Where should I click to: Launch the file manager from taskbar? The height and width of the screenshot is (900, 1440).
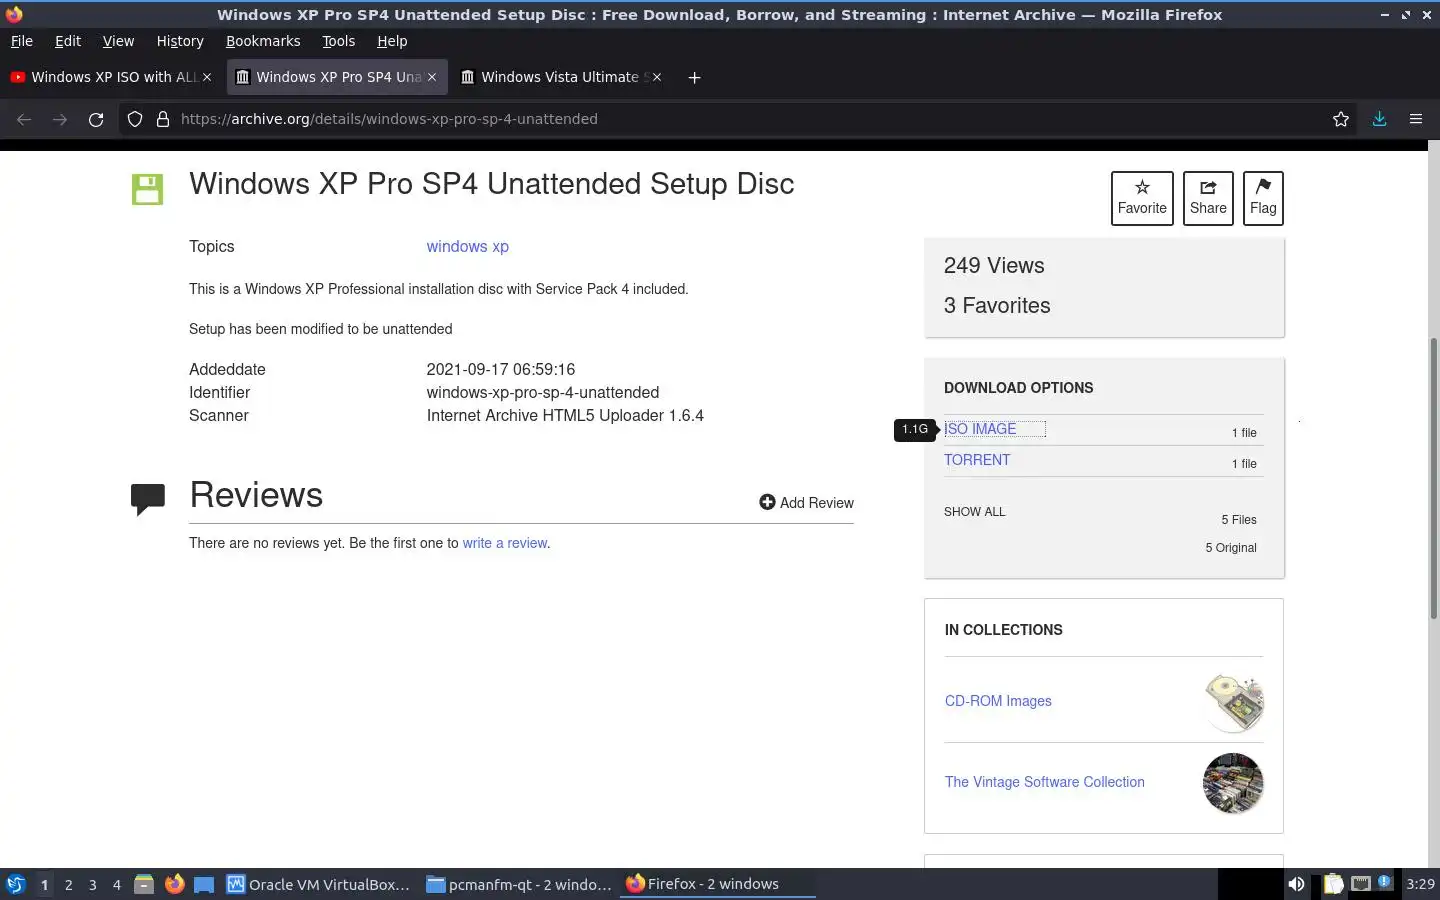click(x=144, y=884)
